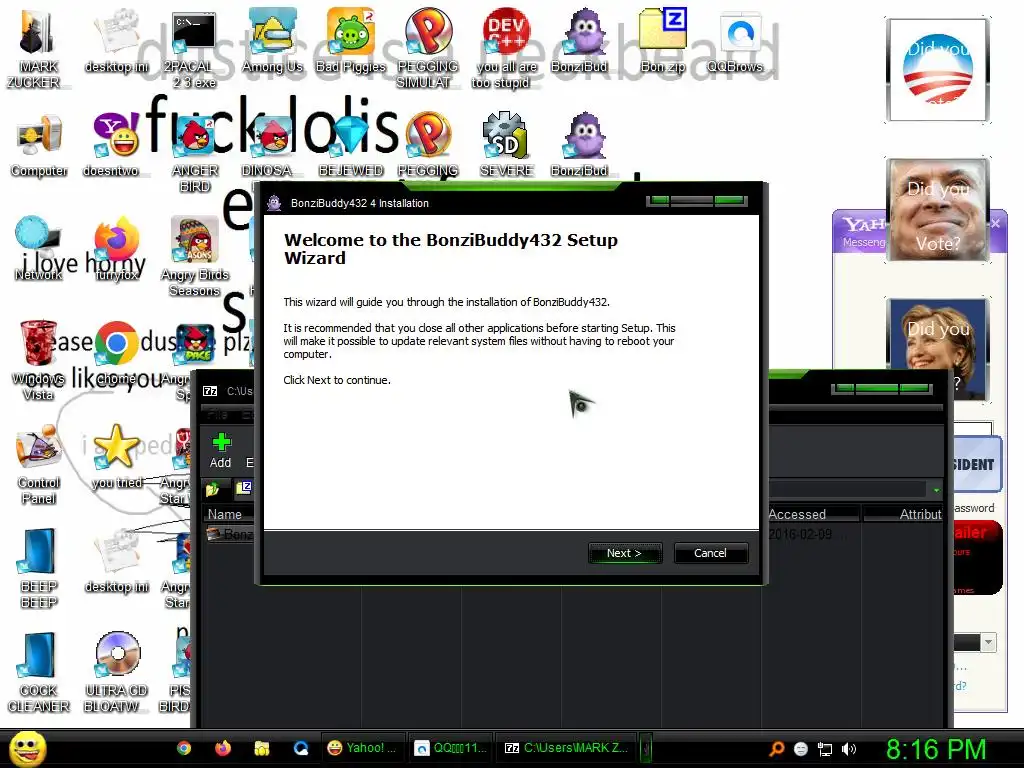Open the 7-Zip address bar dropdown arrow
The height and width of the screenshot is (768, 1024).
point(936,489)
